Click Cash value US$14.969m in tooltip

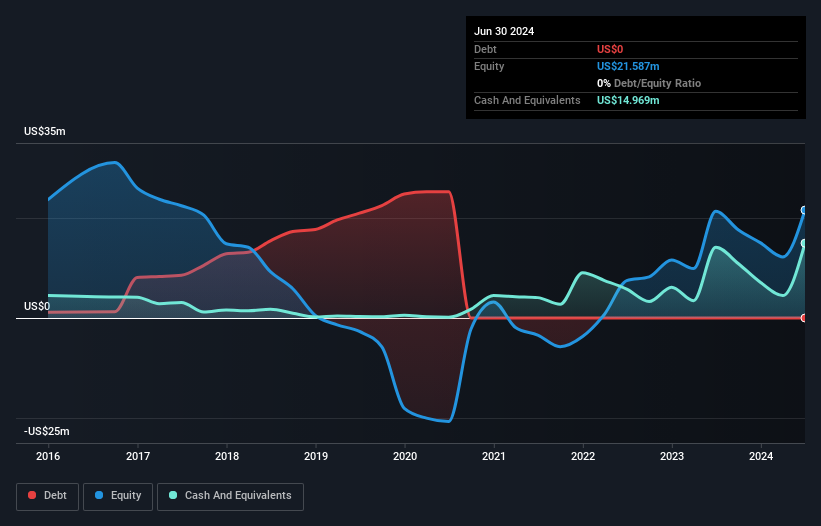(x=628, y=100)
